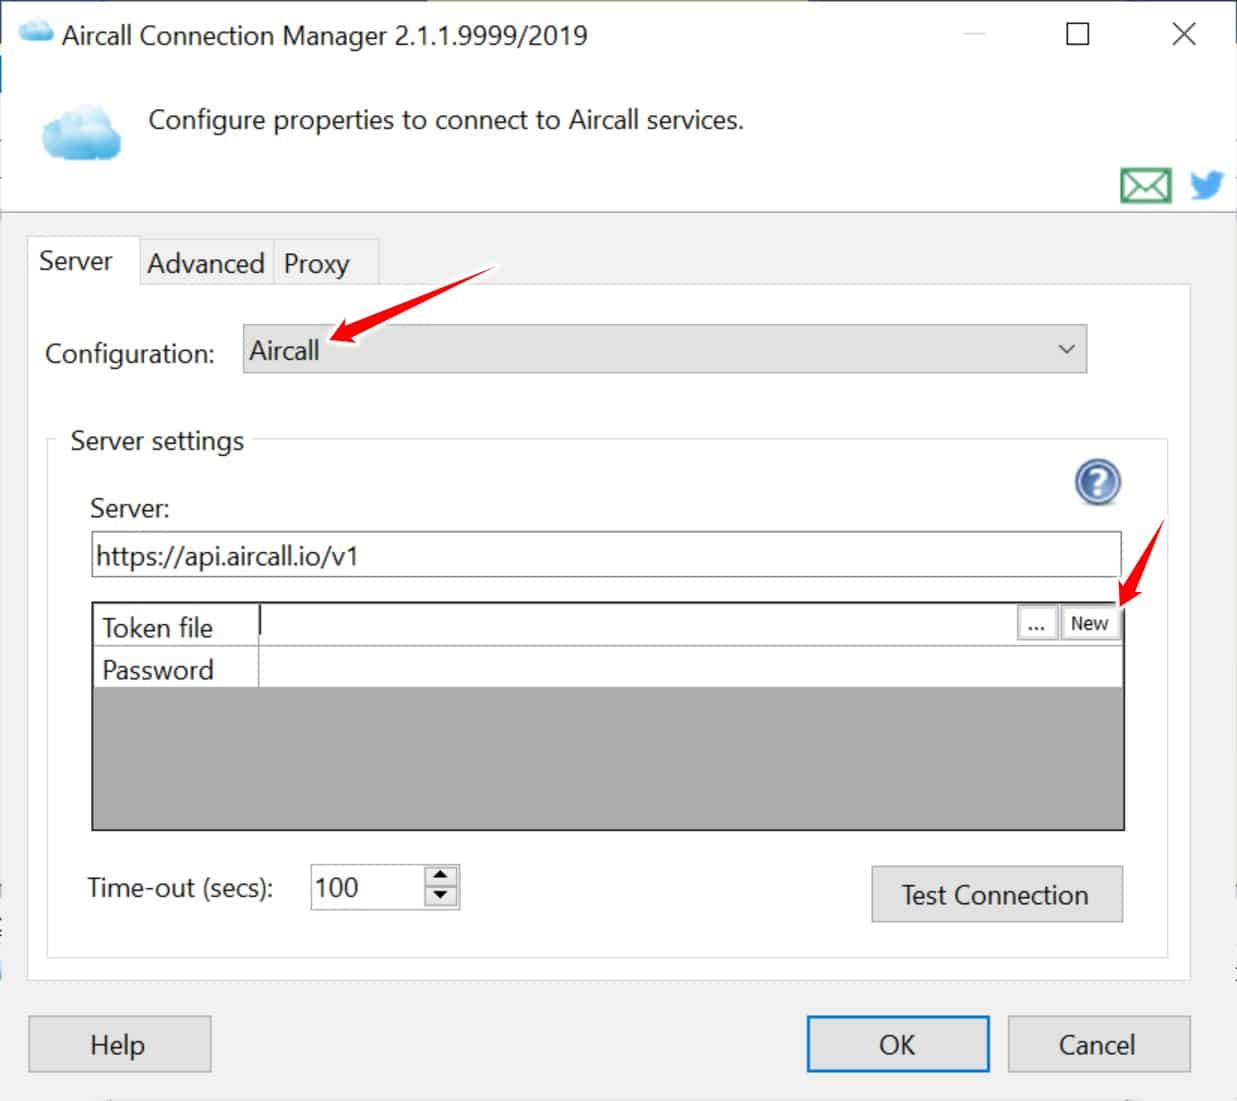
Task: Click the Token file value field
Action: point(637,624)
